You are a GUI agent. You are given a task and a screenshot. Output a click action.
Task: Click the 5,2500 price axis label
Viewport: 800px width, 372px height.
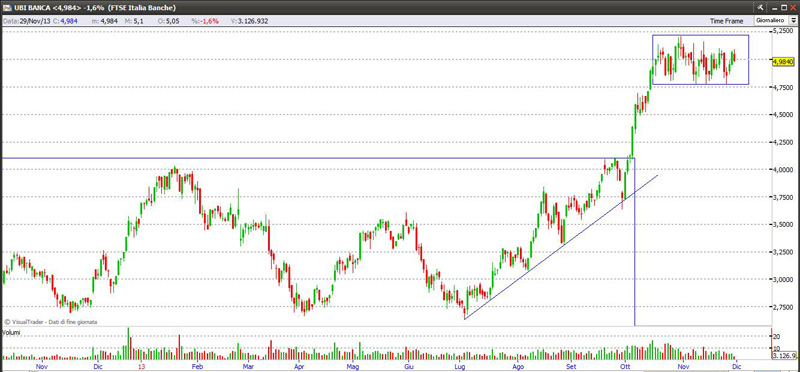pyautogui.click(x=782, y=31)
